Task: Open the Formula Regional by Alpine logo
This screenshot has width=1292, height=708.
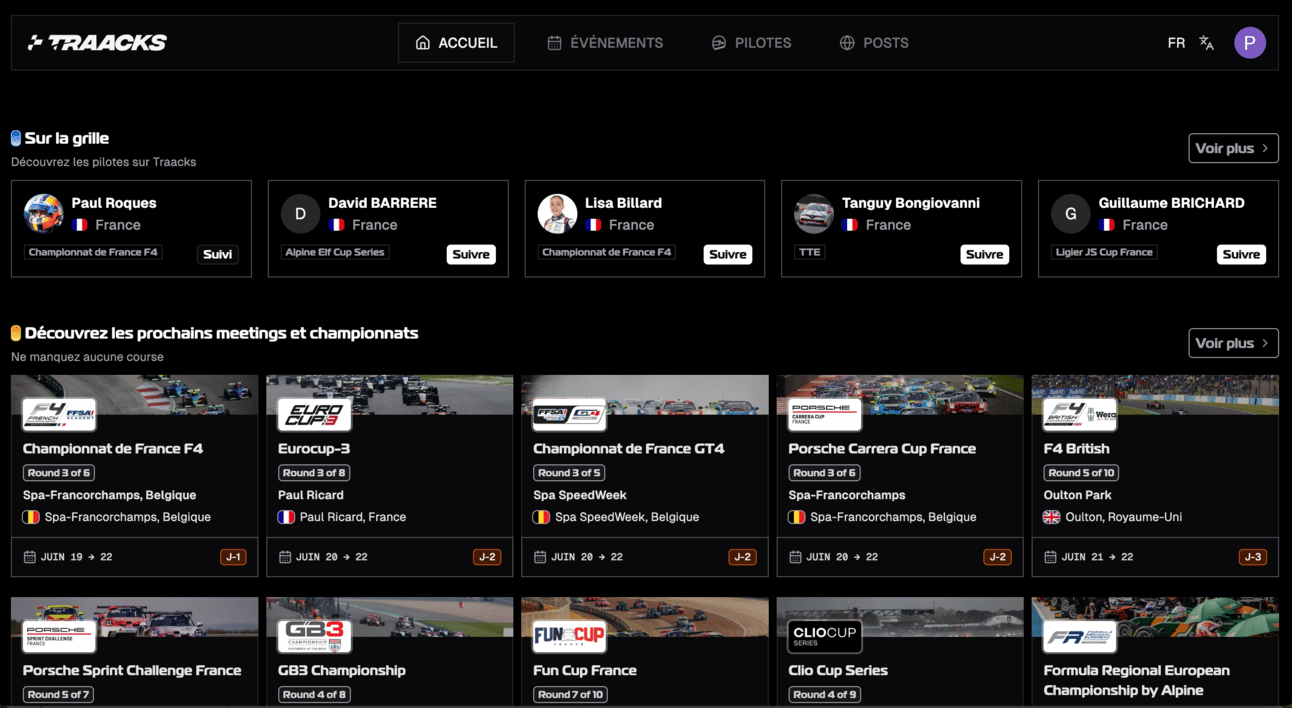Action: point(1080,636)
